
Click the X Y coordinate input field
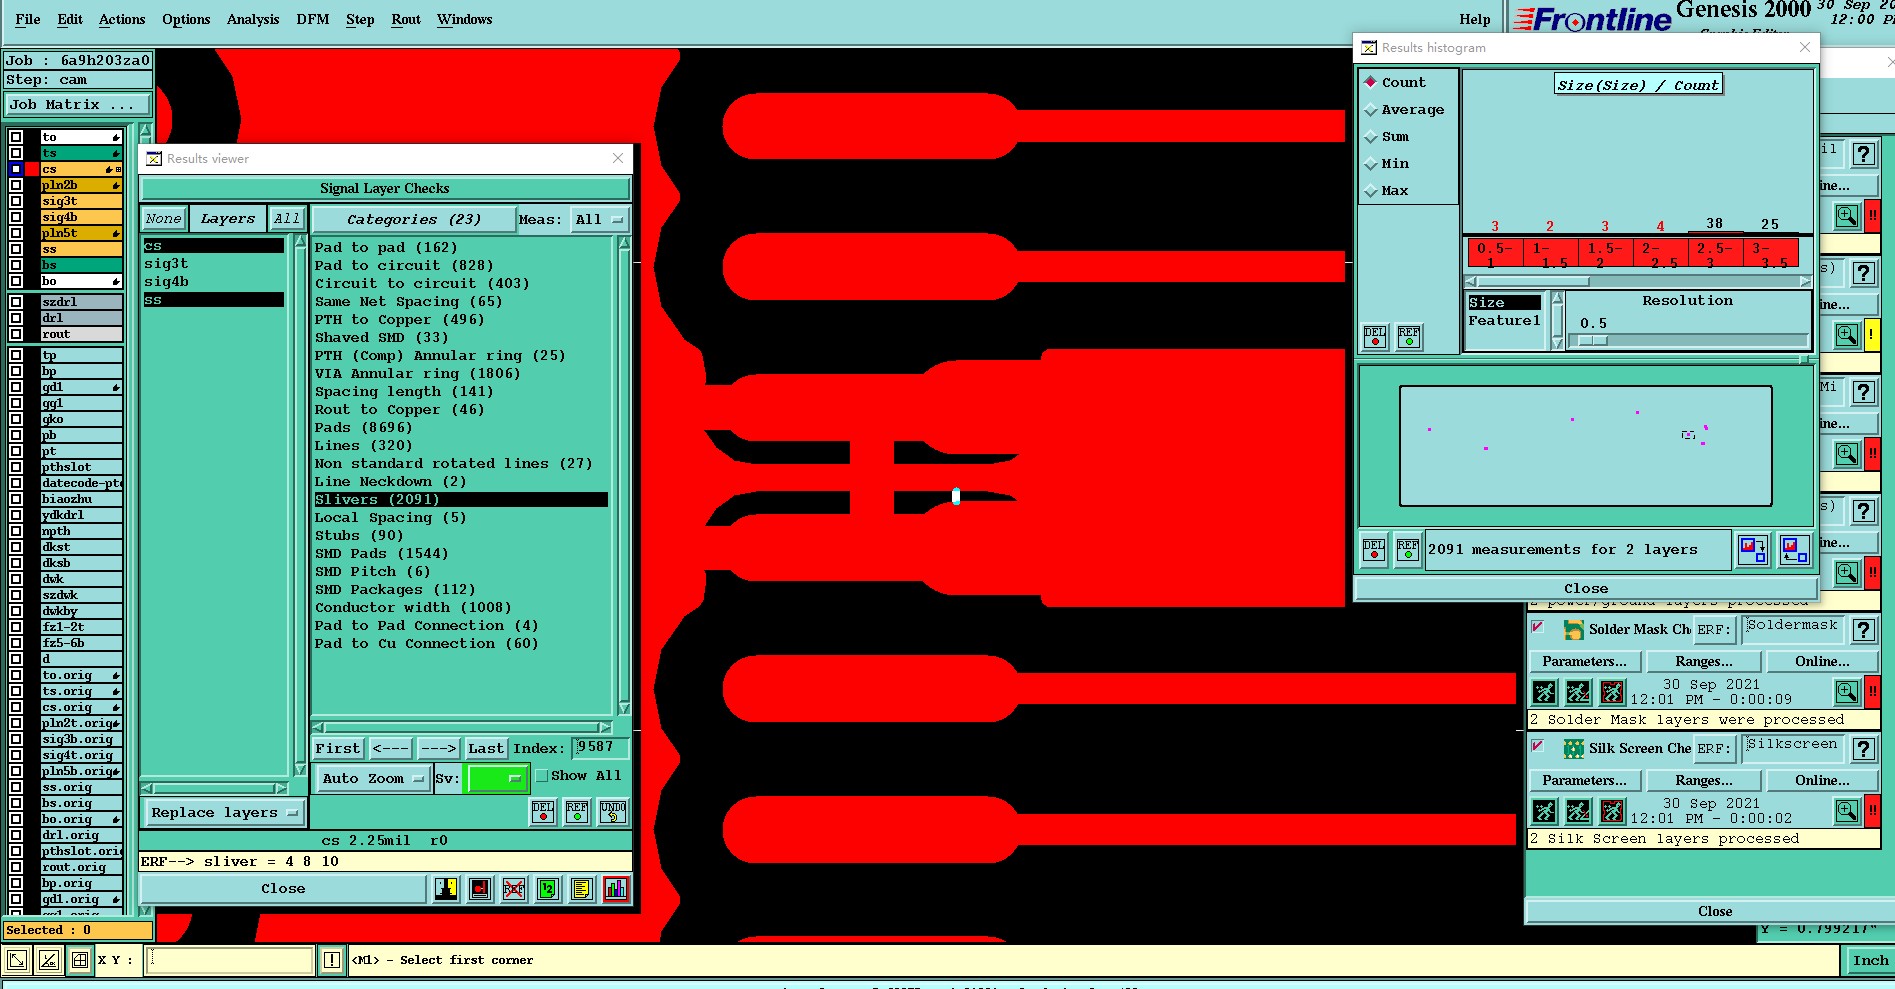(230, 961)
